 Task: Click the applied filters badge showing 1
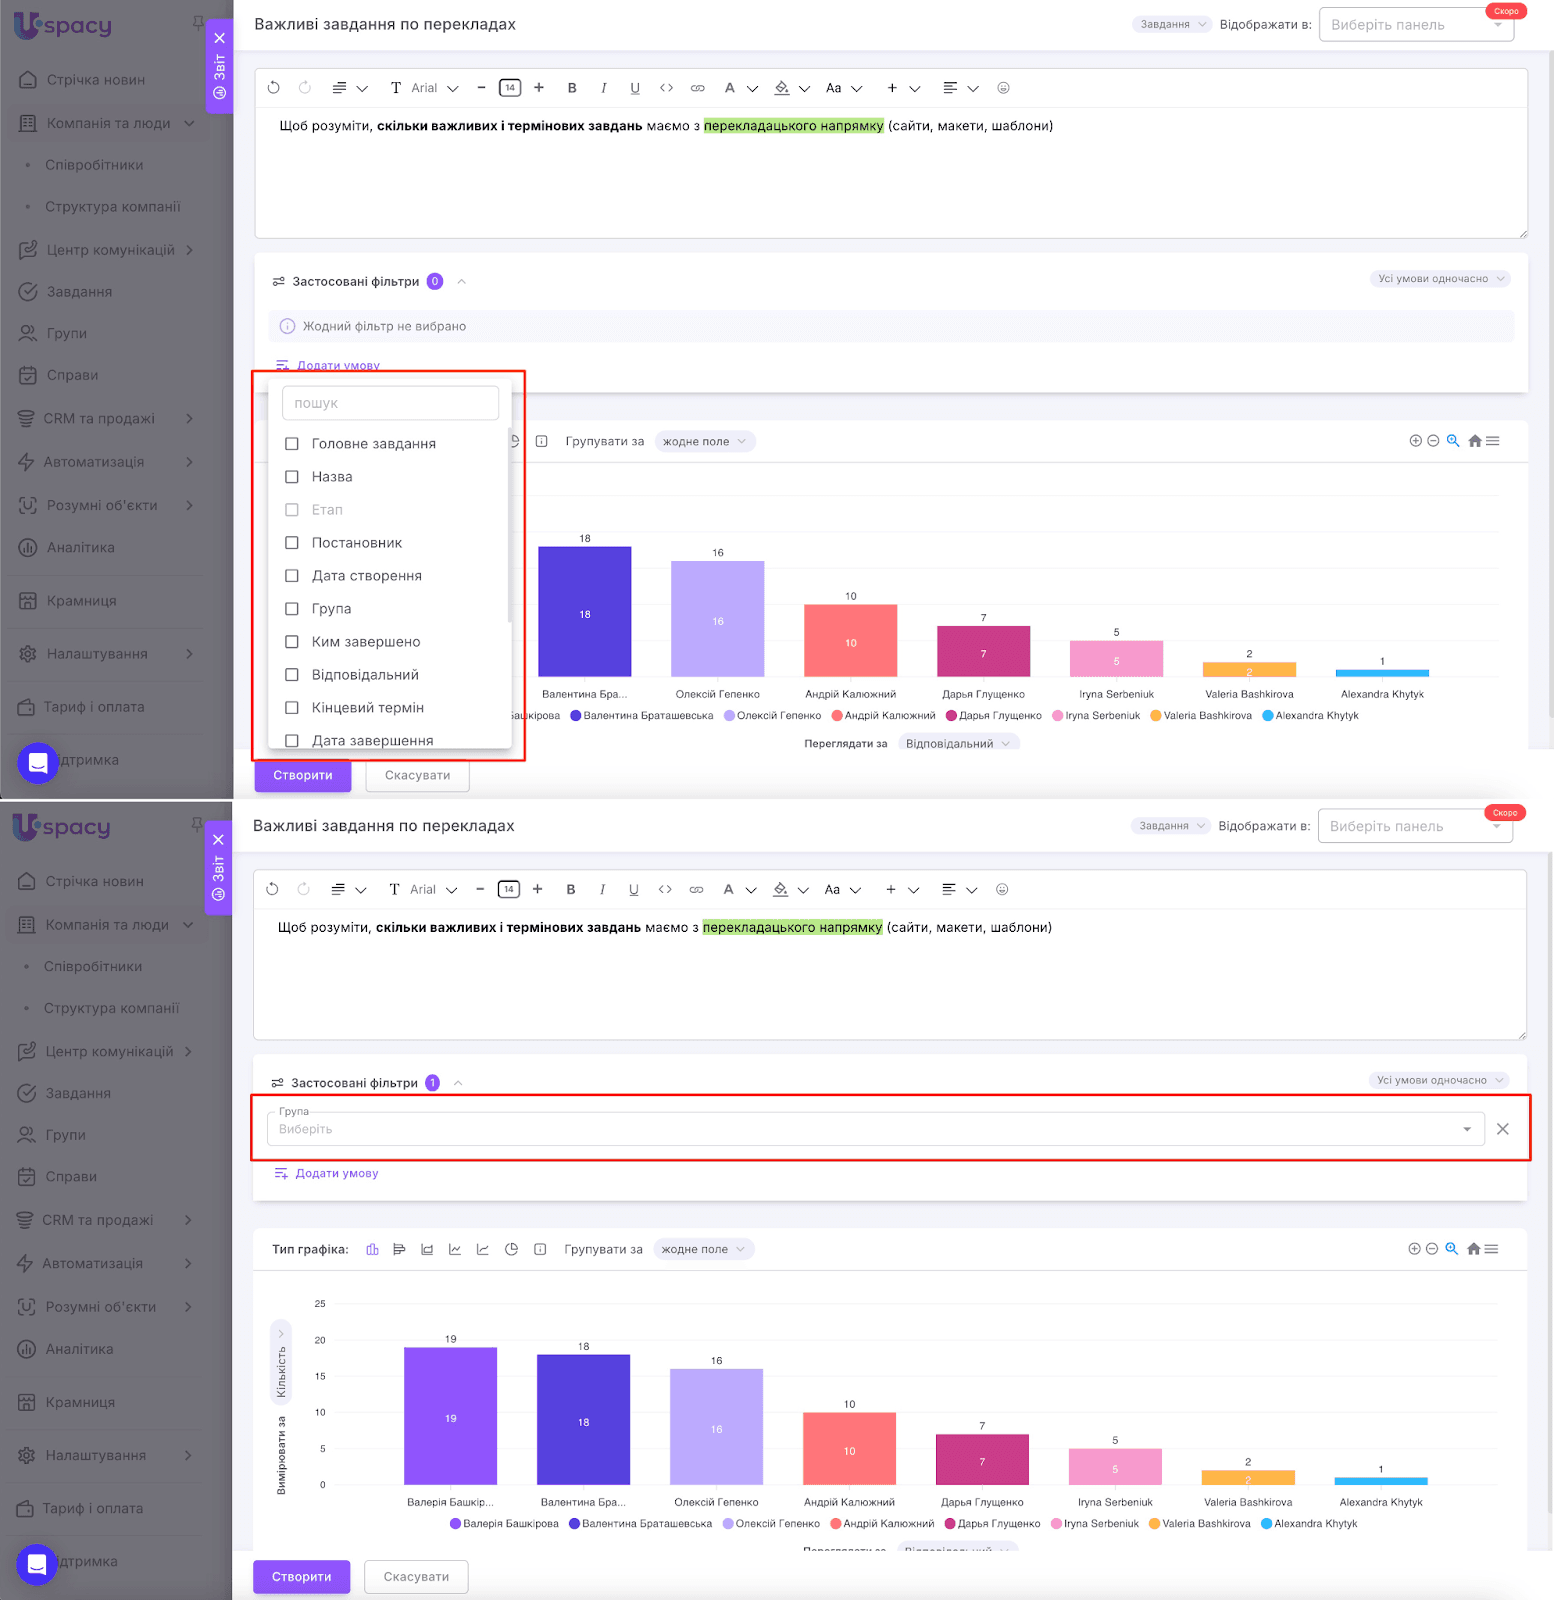(x=432, y=1083)
